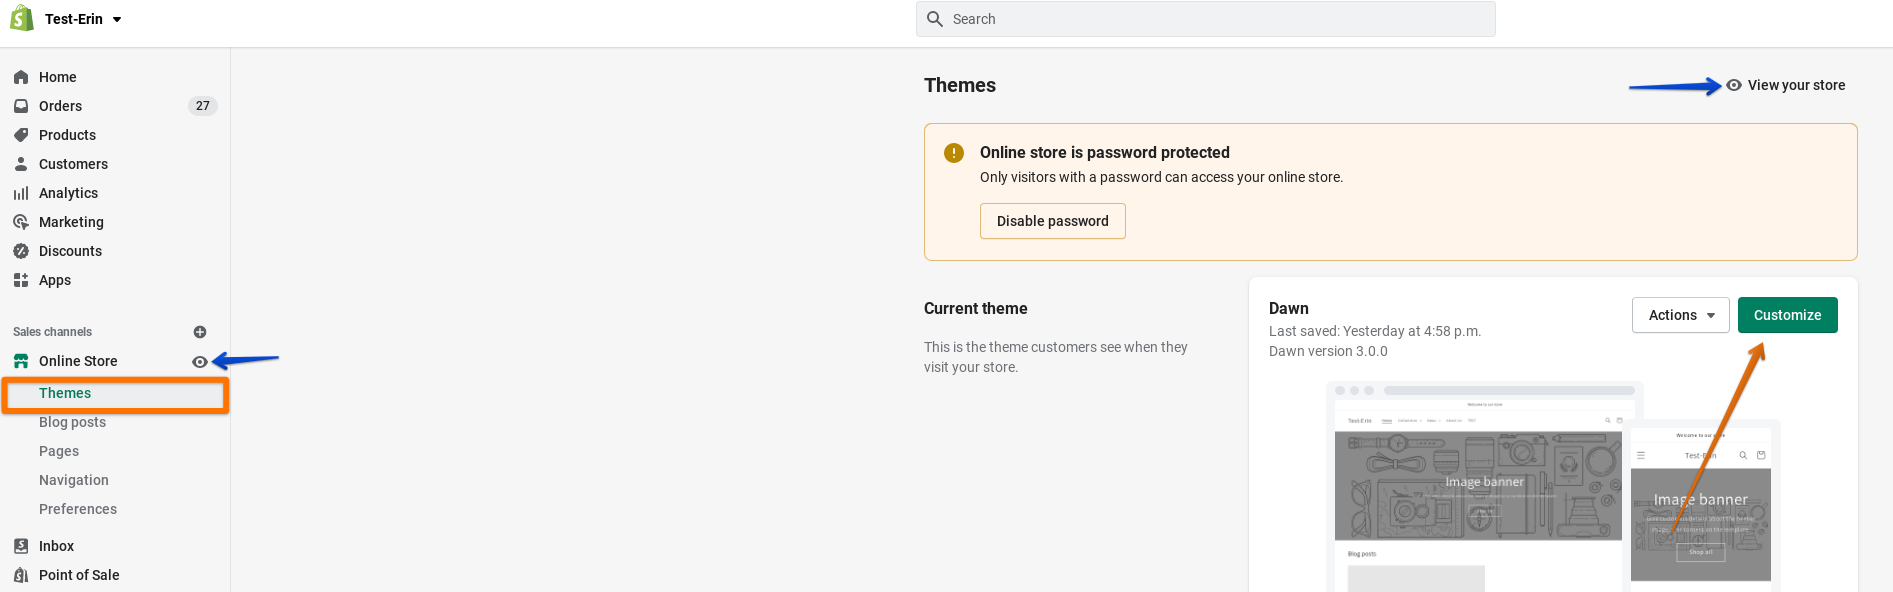Click the Disable password button
This screenshot has height=592, width=1893.
1052,221
